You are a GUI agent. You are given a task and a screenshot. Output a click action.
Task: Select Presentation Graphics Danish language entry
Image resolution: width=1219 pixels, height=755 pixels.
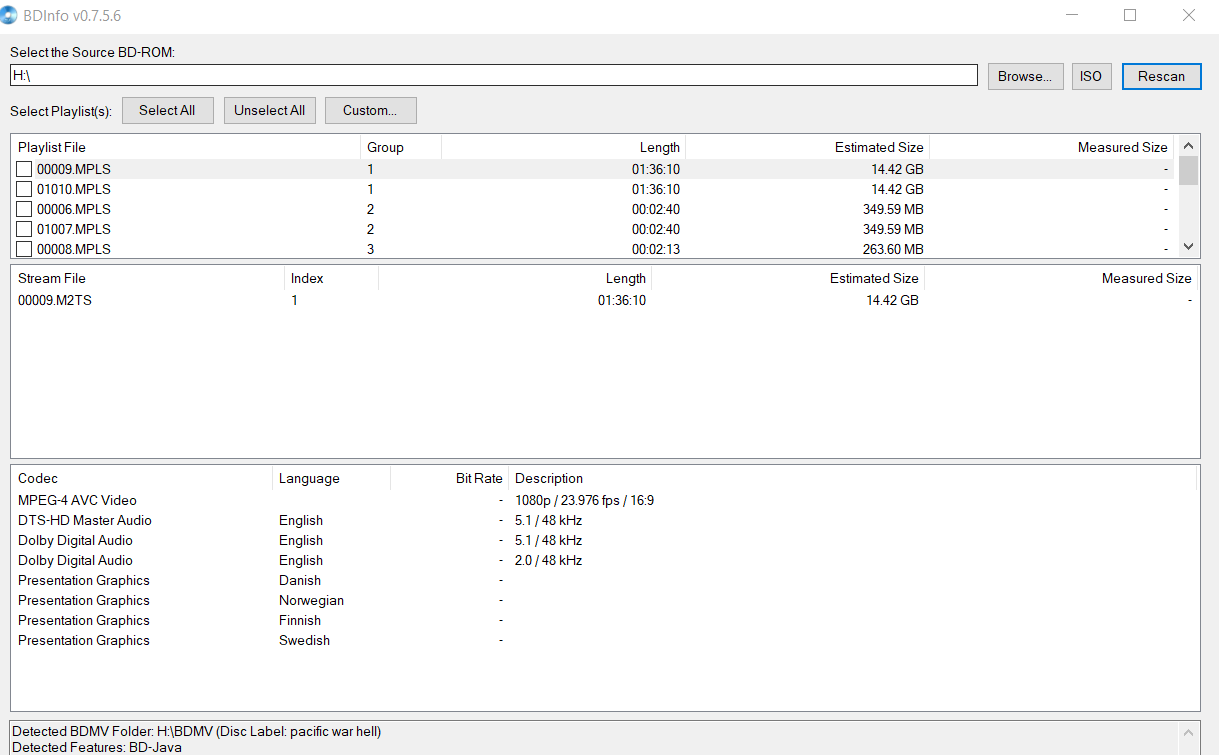(300, 580)
